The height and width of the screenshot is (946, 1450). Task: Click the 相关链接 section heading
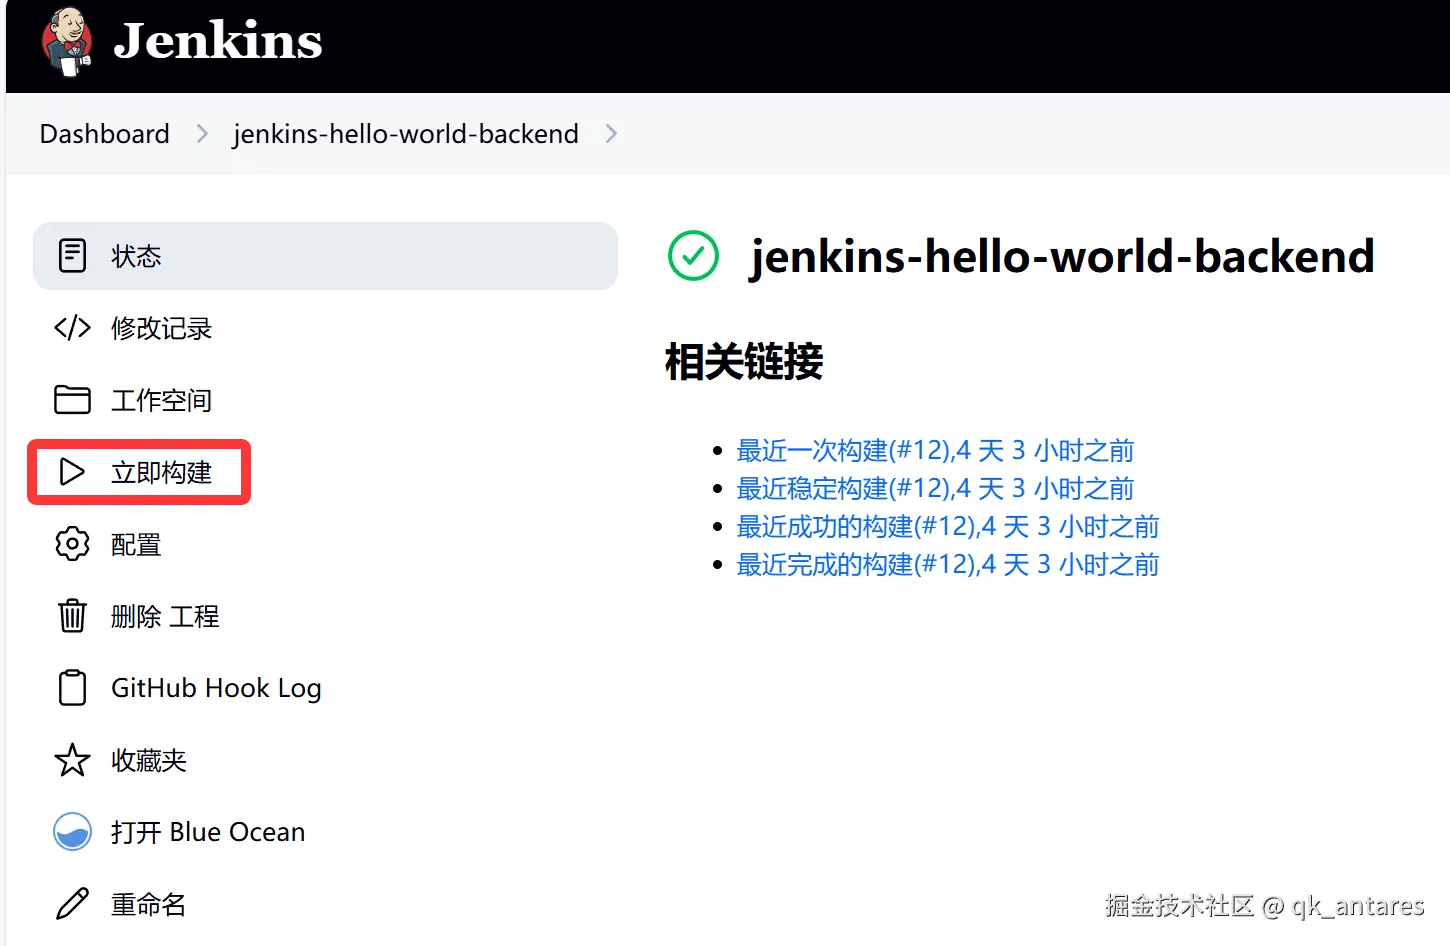click(x=744, y=361)
